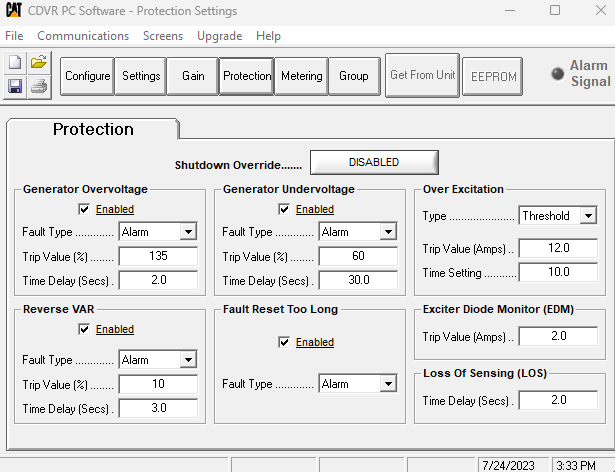Click the Shutdown Override DISABLED button

pos(374,162)
